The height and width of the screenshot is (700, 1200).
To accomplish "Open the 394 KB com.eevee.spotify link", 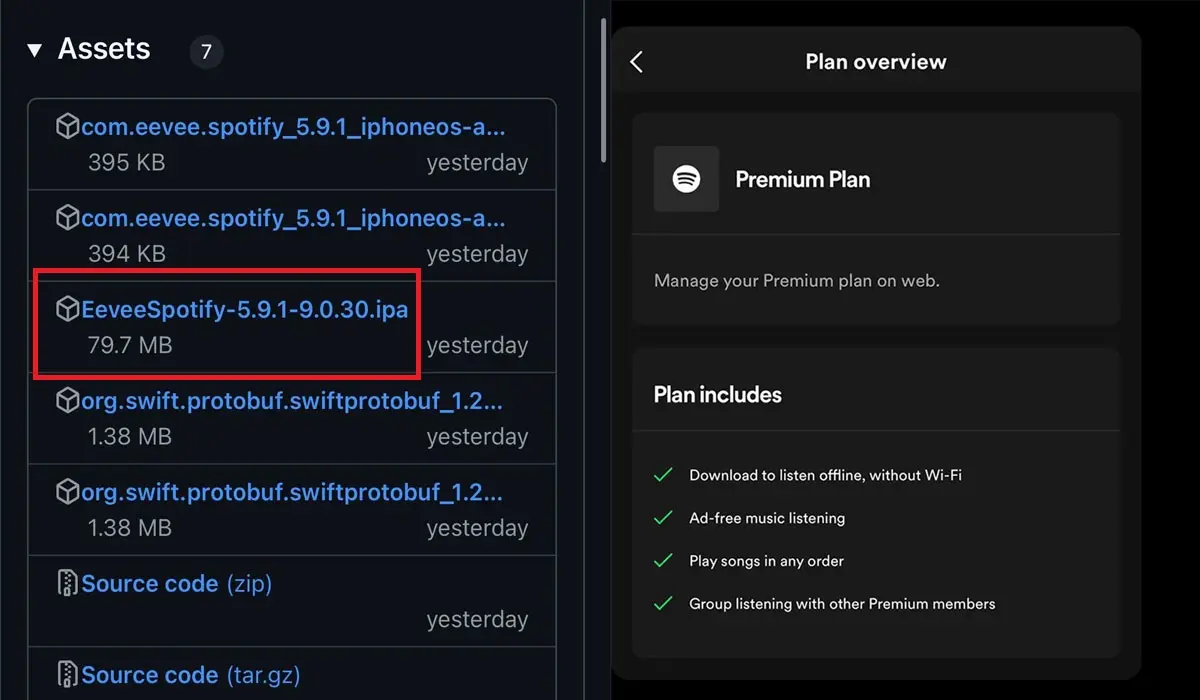I will click(293, 218).
